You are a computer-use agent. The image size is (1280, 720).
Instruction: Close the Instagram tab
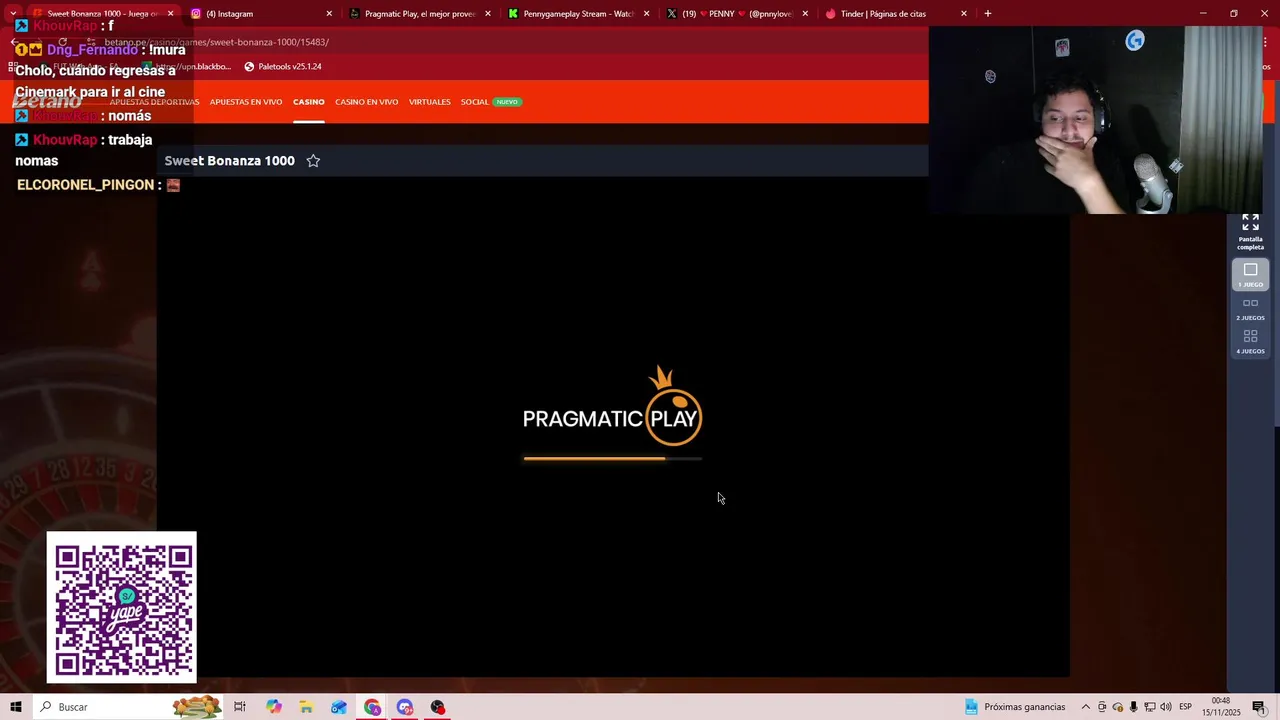click(329, 14)
